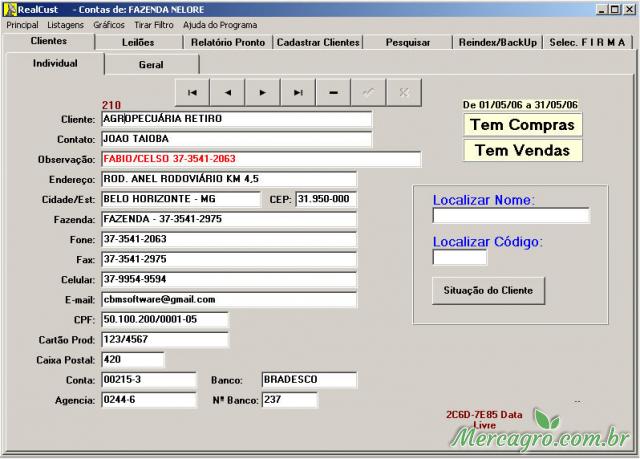Viewport: 640px width, 459px height.
Task: Click the RealCust title bar icon
Action: [x=10, y=9]
